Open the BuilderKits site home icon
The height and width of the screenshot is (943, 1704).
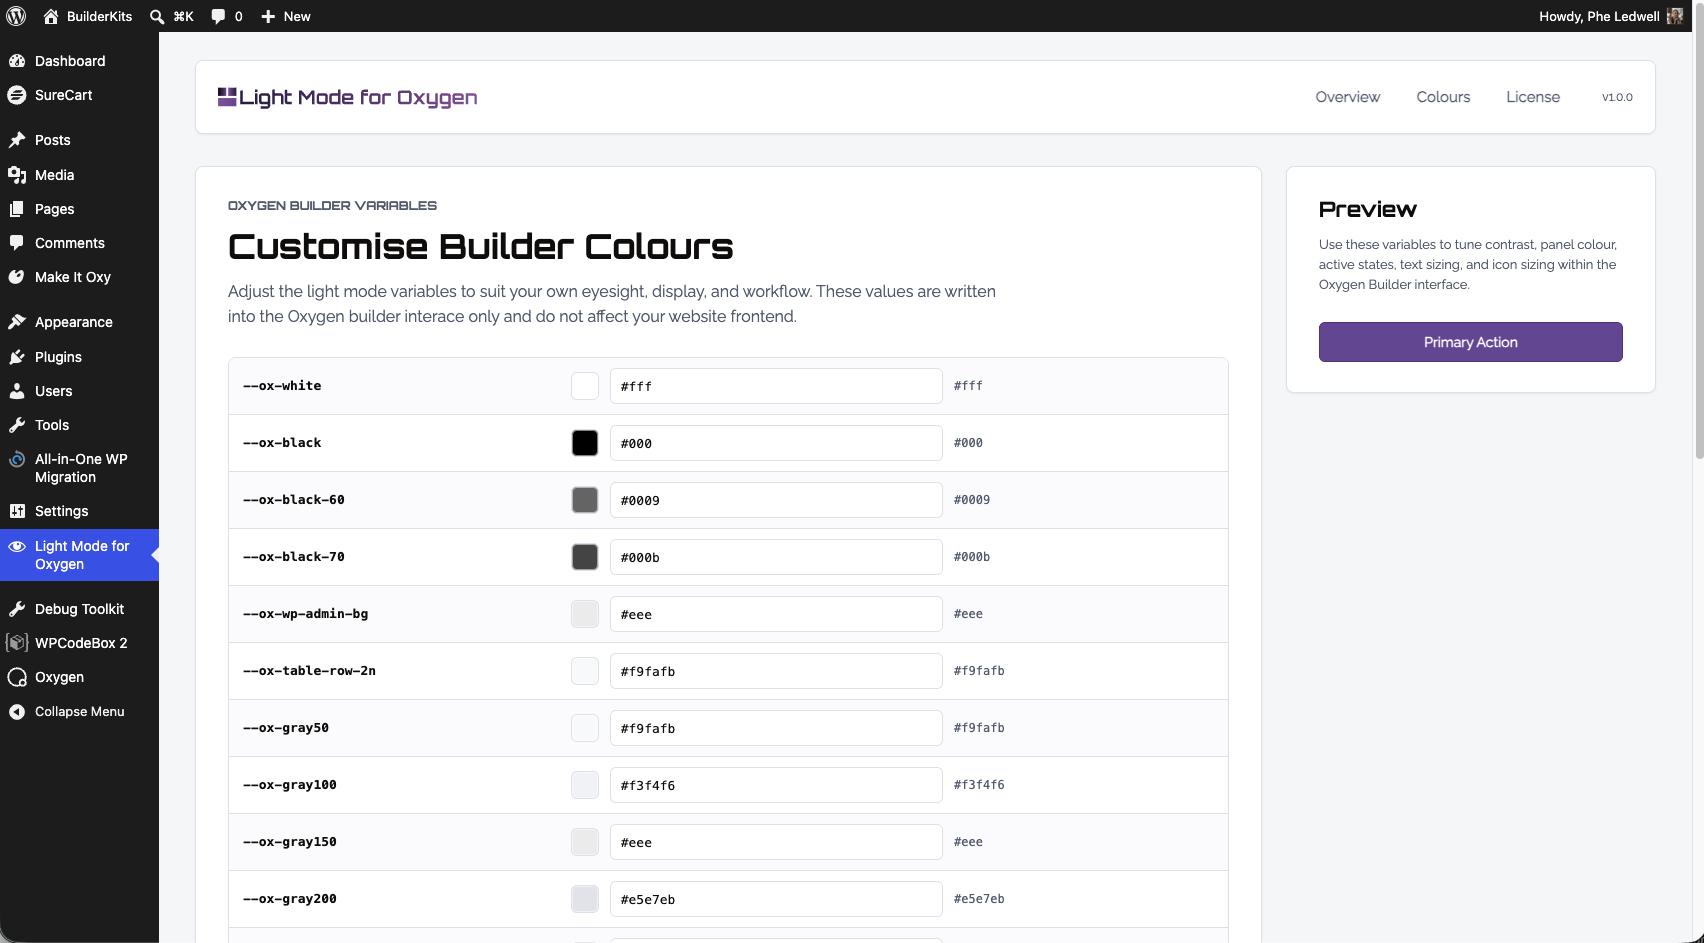pos(51,16)
